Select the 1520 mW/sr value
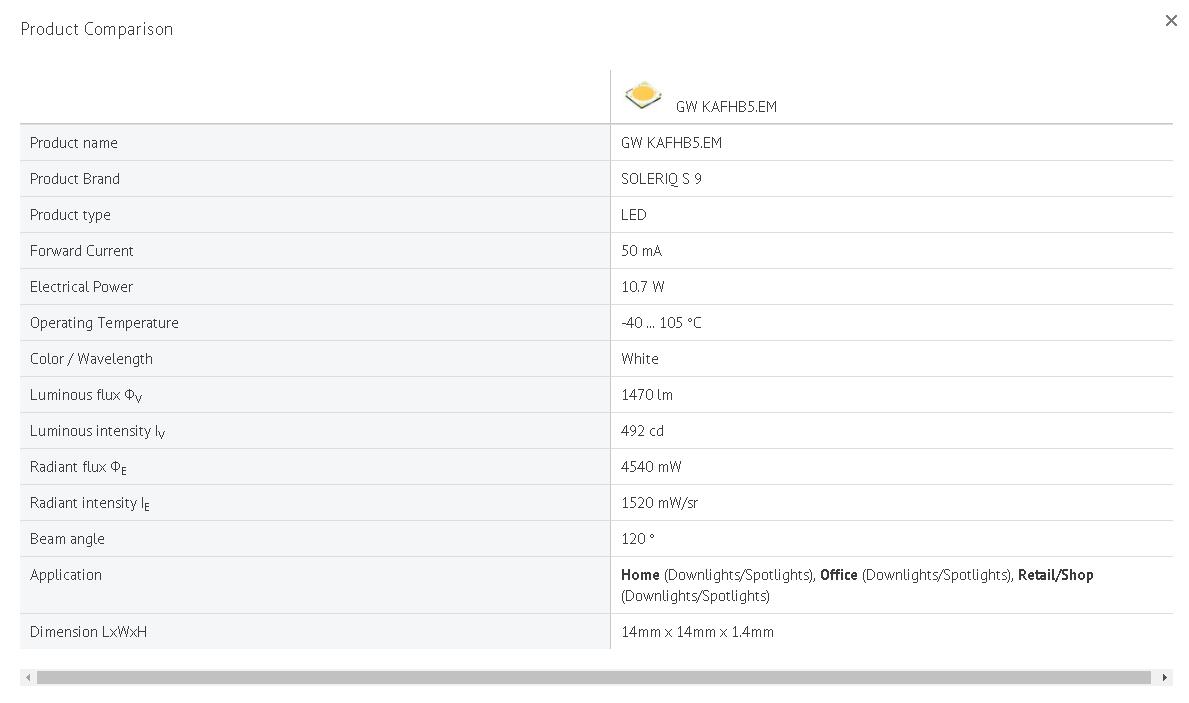Viewport: 1189px width, 703px height. 659,503
